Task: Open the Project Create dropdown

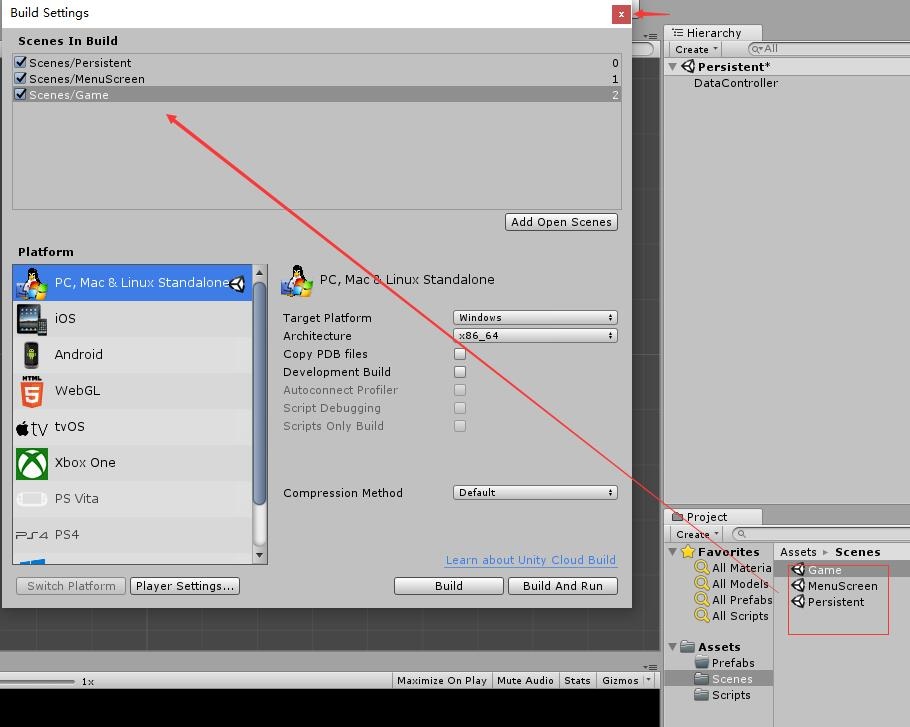Action: 697,534
